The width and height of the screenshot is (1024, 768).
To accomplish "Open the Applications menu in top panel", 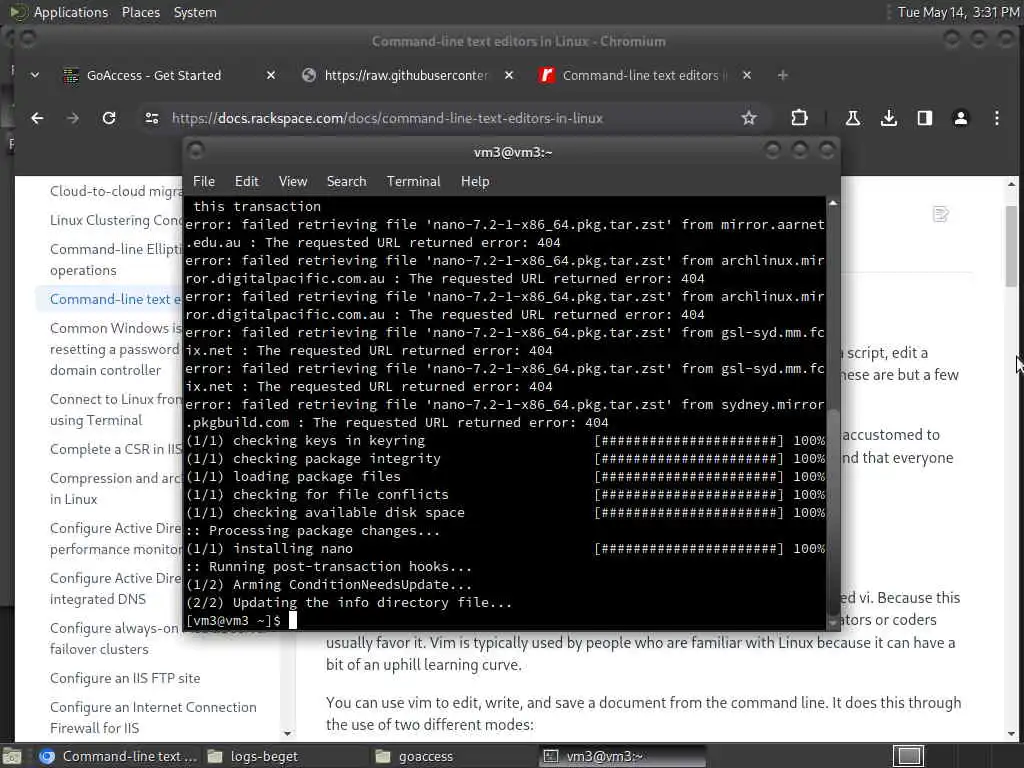I will [71, 12].
